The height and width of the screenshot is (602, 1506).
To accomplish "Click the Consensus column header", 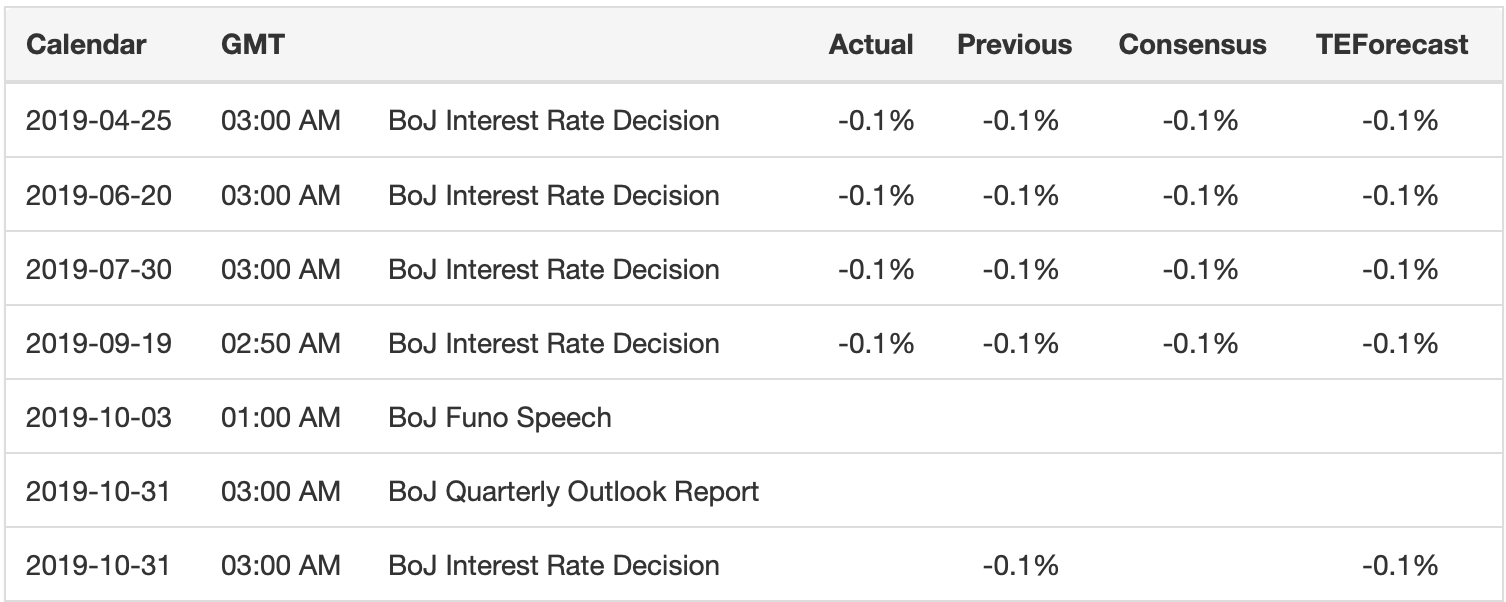I will pyautogui.click(x=1192, y=45).
